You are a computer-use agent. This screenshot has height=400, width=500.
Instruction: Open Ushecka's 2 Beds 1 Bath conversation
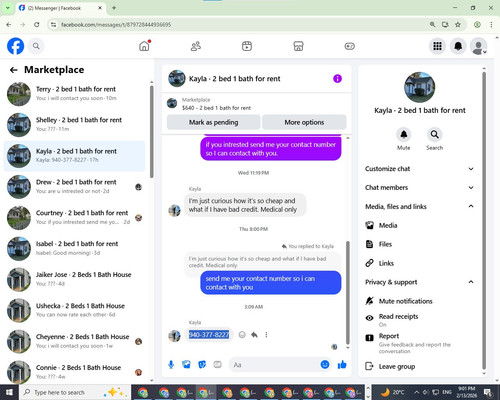click(x=75, y=310)
